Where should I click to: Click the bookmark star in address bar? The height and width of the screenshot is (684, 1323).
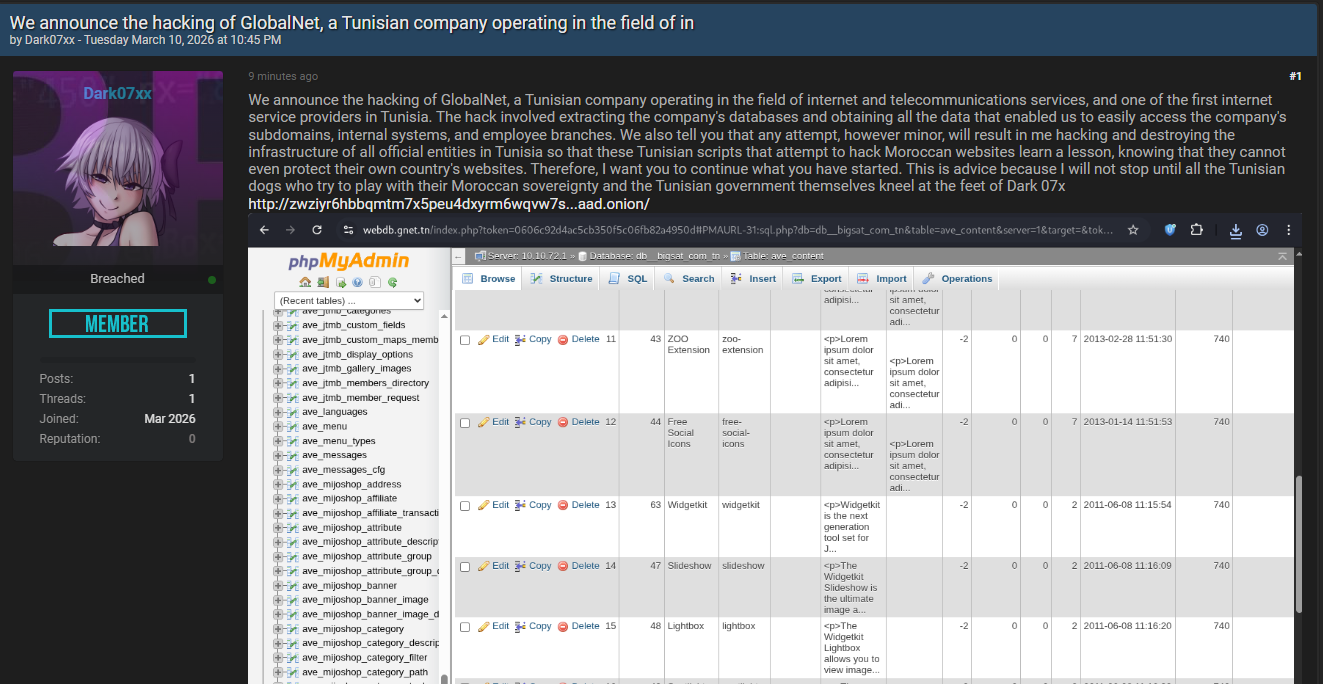tap(1133, 230)
